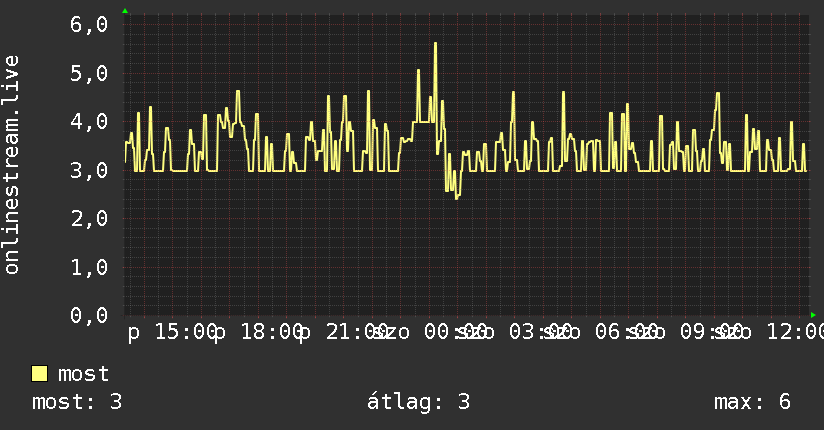Viewport: 824px width, 430px height.
Task: Click the highest peak of the yellow line
Action: (x=435, y=43)
